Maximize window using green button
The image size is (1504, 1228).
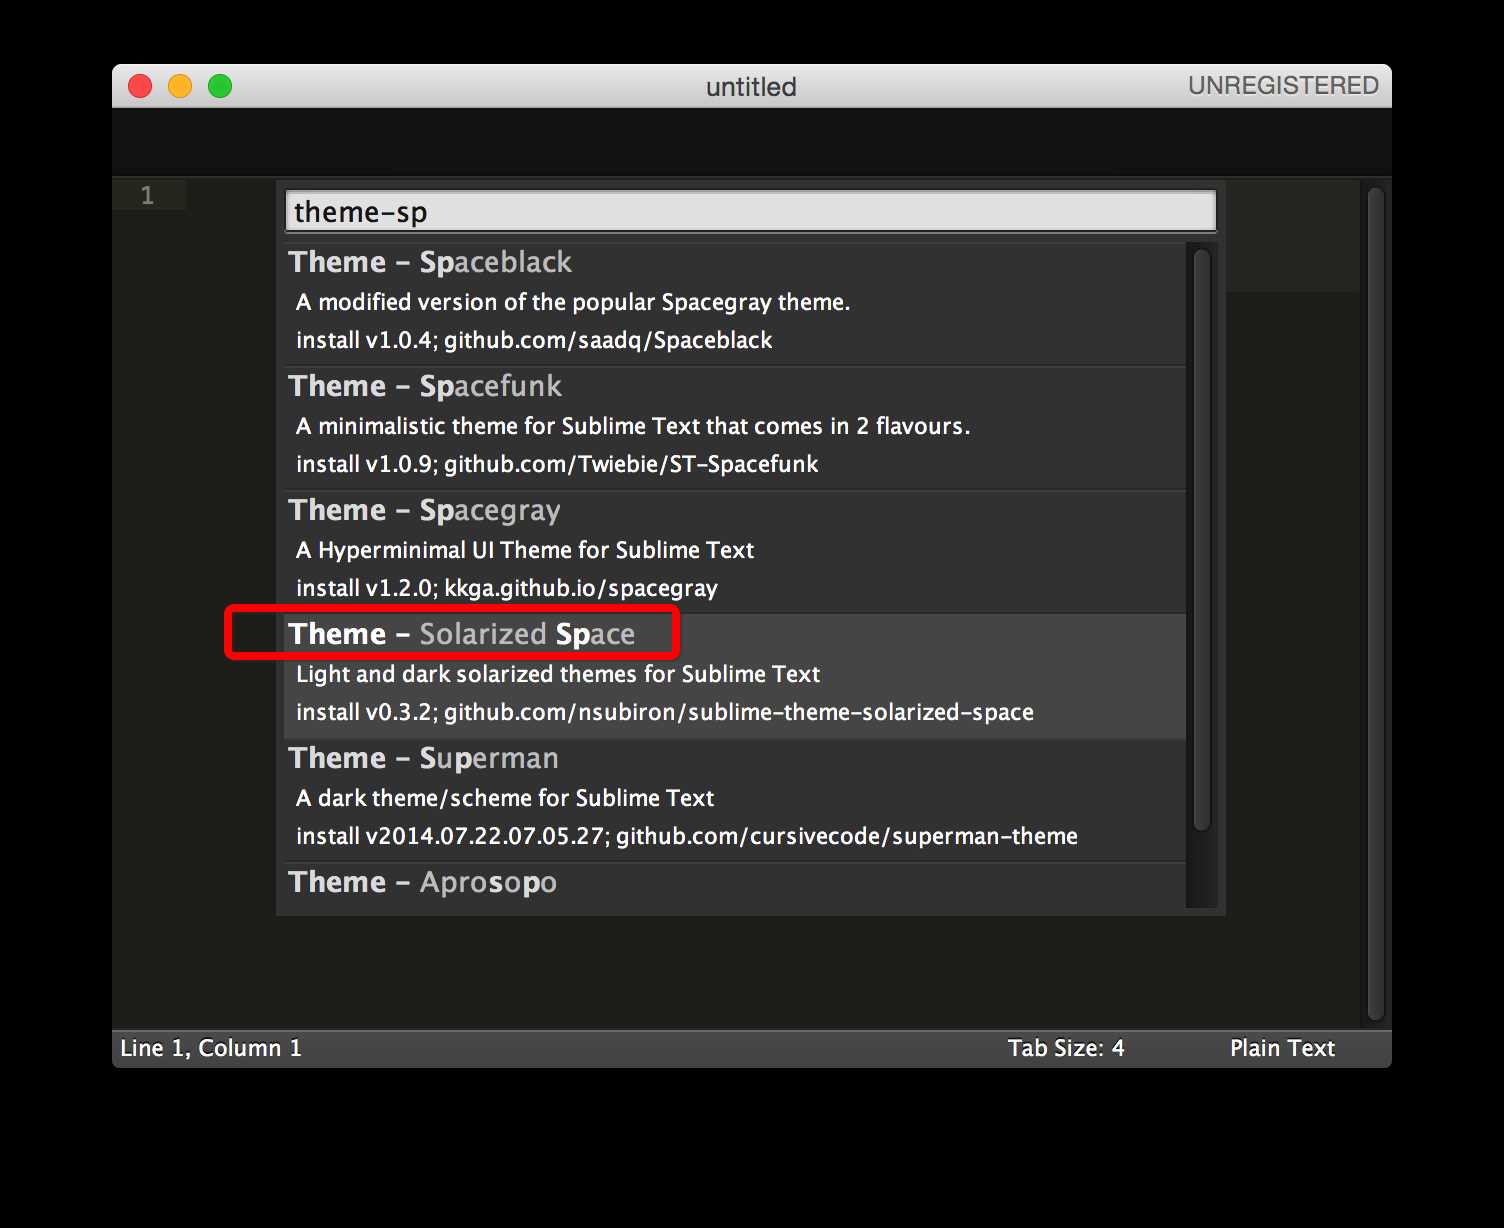click(x=220, y=86)
